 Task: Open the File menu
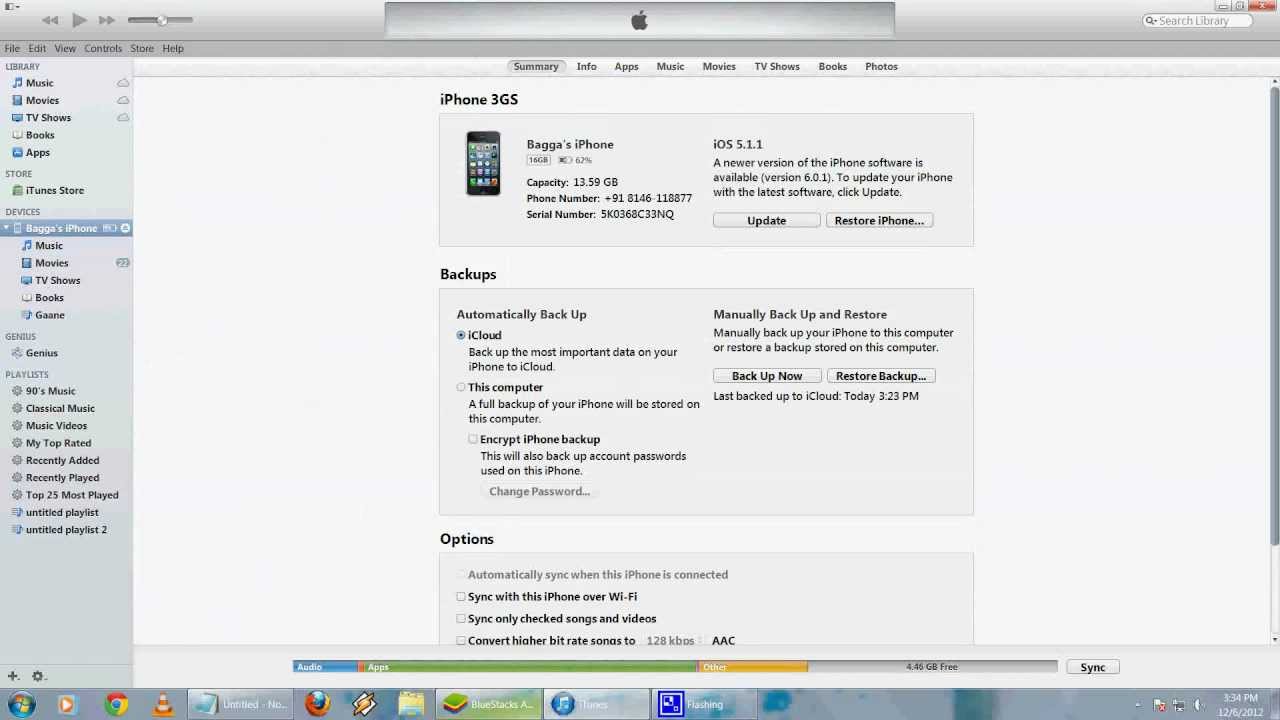click(12, 48)
